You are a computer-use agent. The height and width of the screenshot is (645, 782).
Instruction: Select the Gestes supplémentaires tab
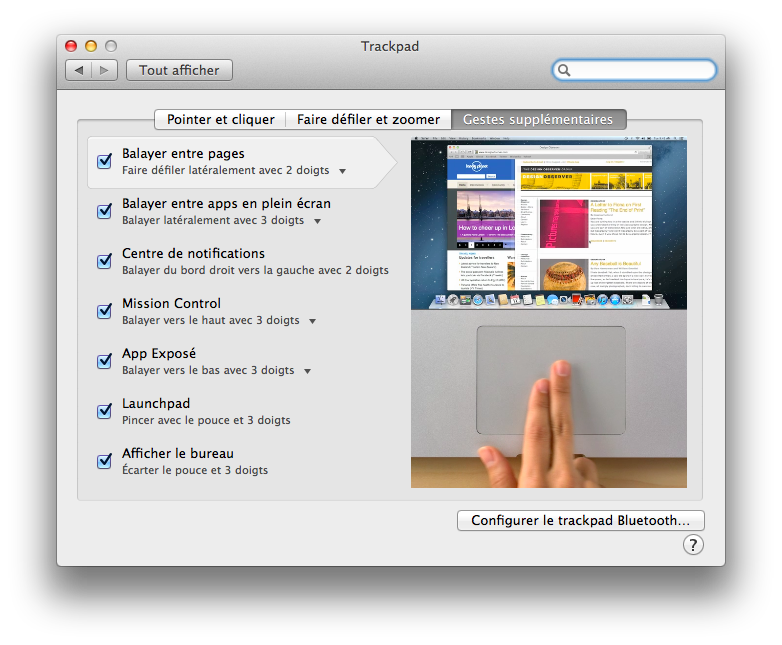[x=538, y=120]
